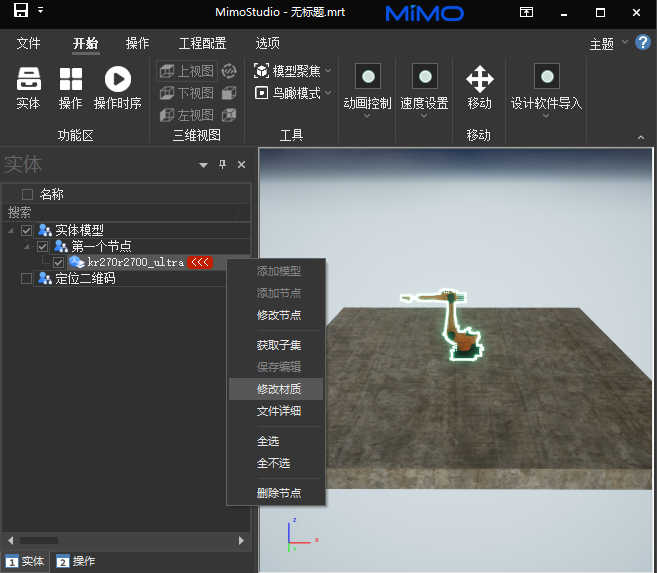Select 删除节点 in context menu
The width and height of the screenshot is (657, 573).
pos(278,493)
